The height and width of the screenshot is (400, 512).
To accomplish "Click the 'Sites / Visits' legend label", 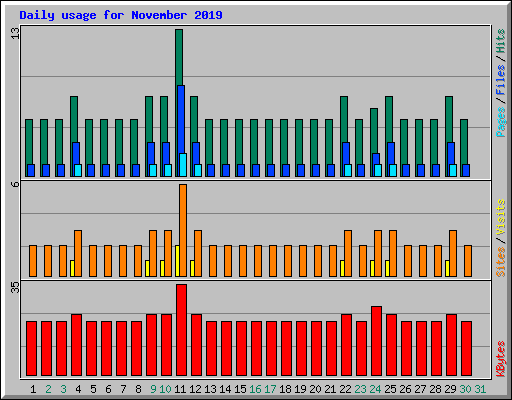I will pyautogui.click(x=500, y=238).
